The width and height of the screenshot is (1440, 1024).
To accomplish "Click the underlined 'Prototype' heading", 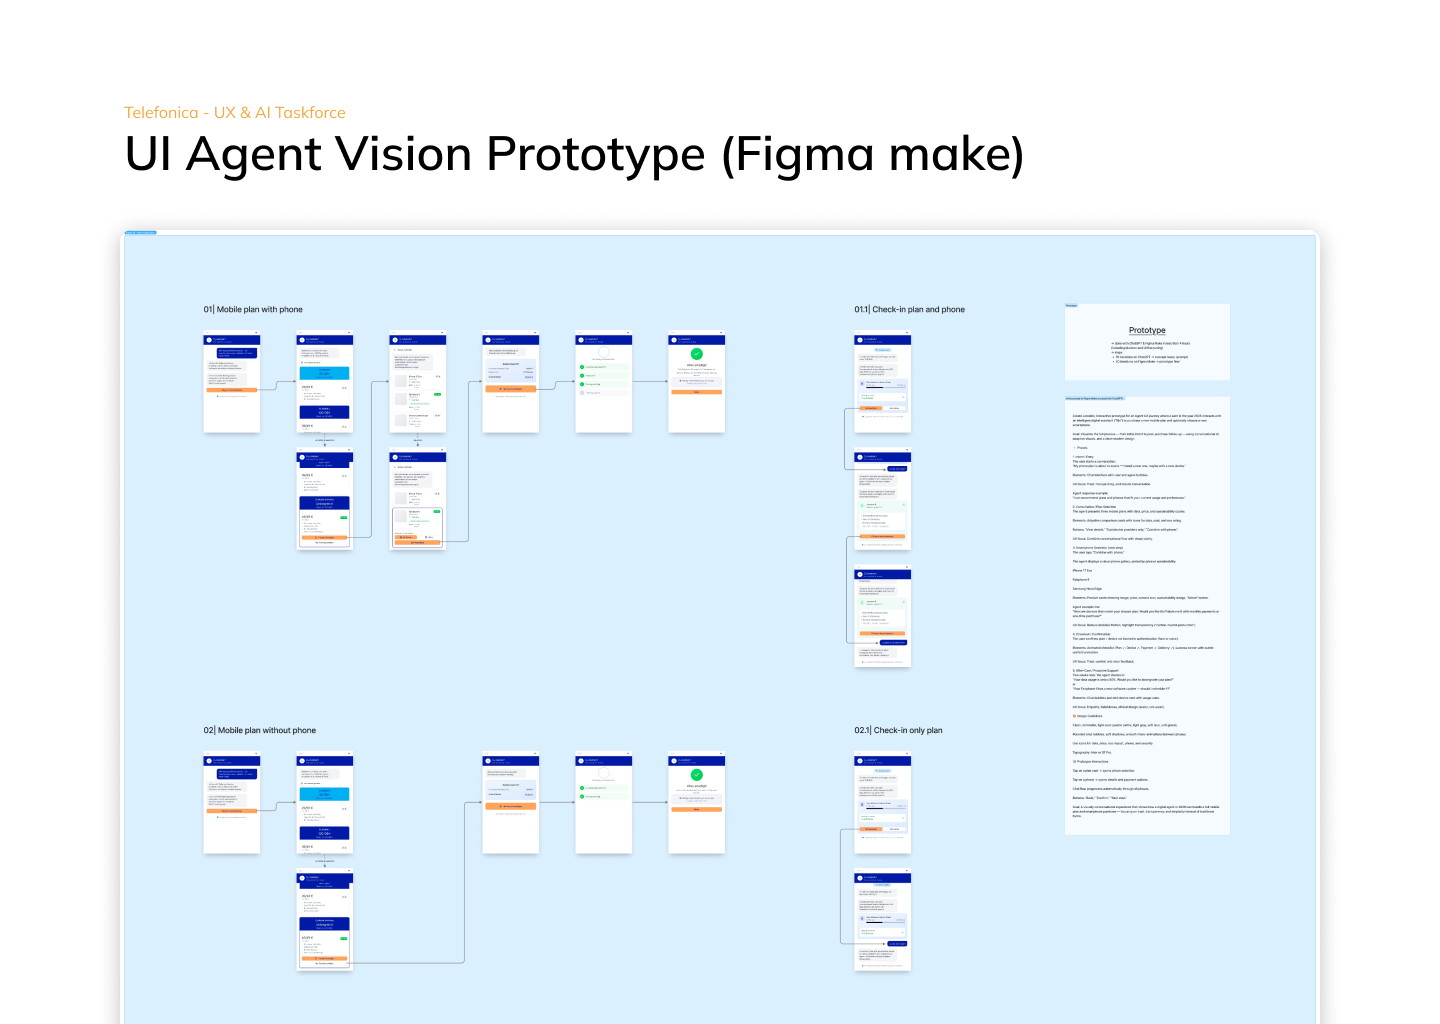I will click(1147, 330).
